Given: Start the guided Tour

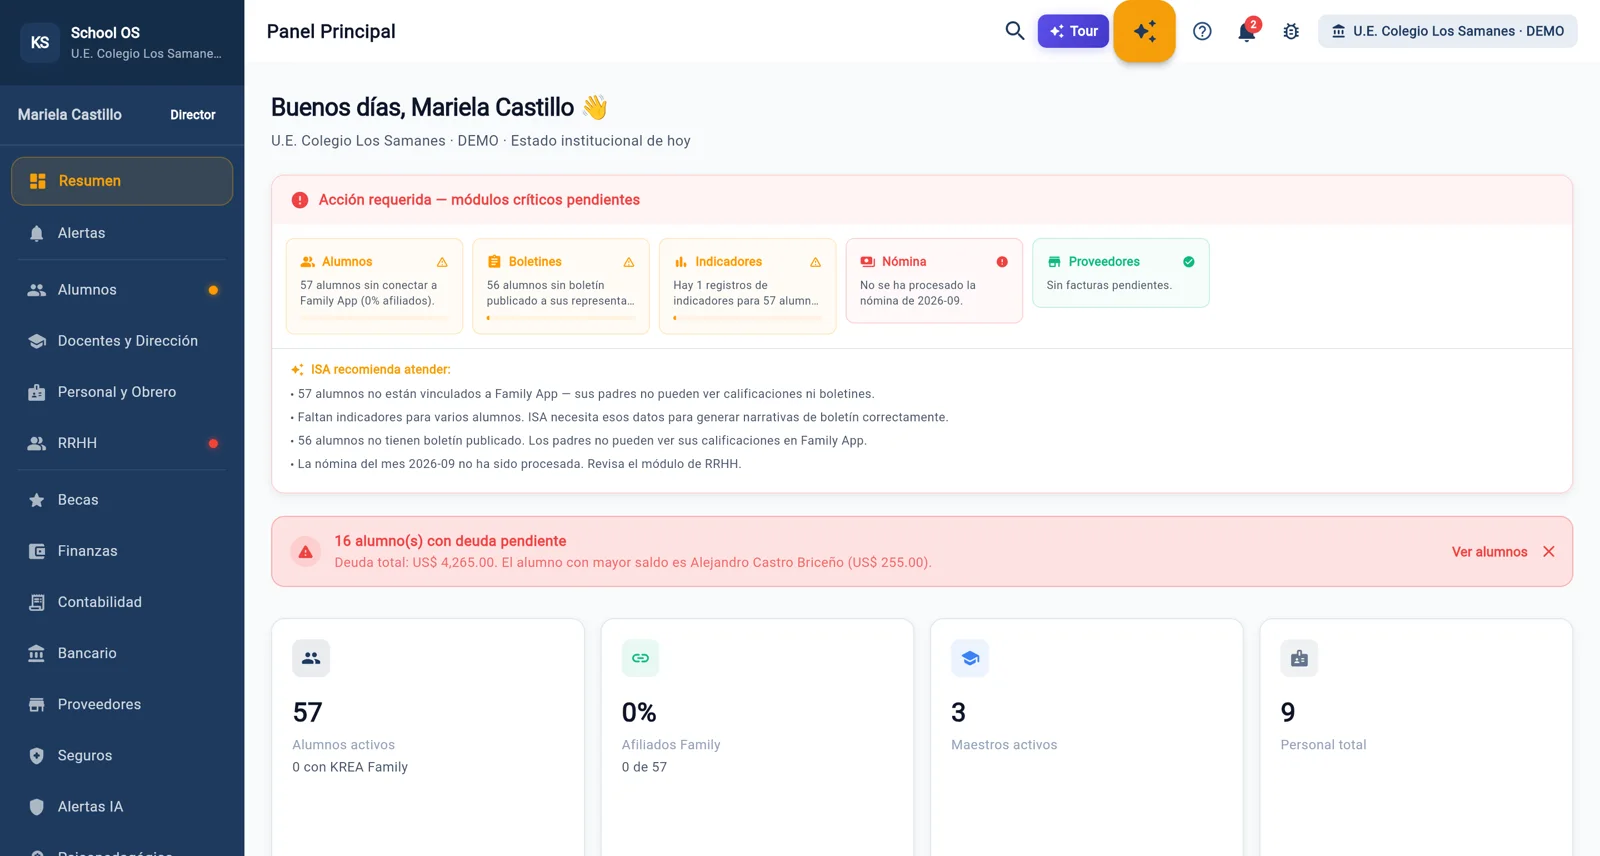Looking at the screenshot, I should [x=1073, y=31].
